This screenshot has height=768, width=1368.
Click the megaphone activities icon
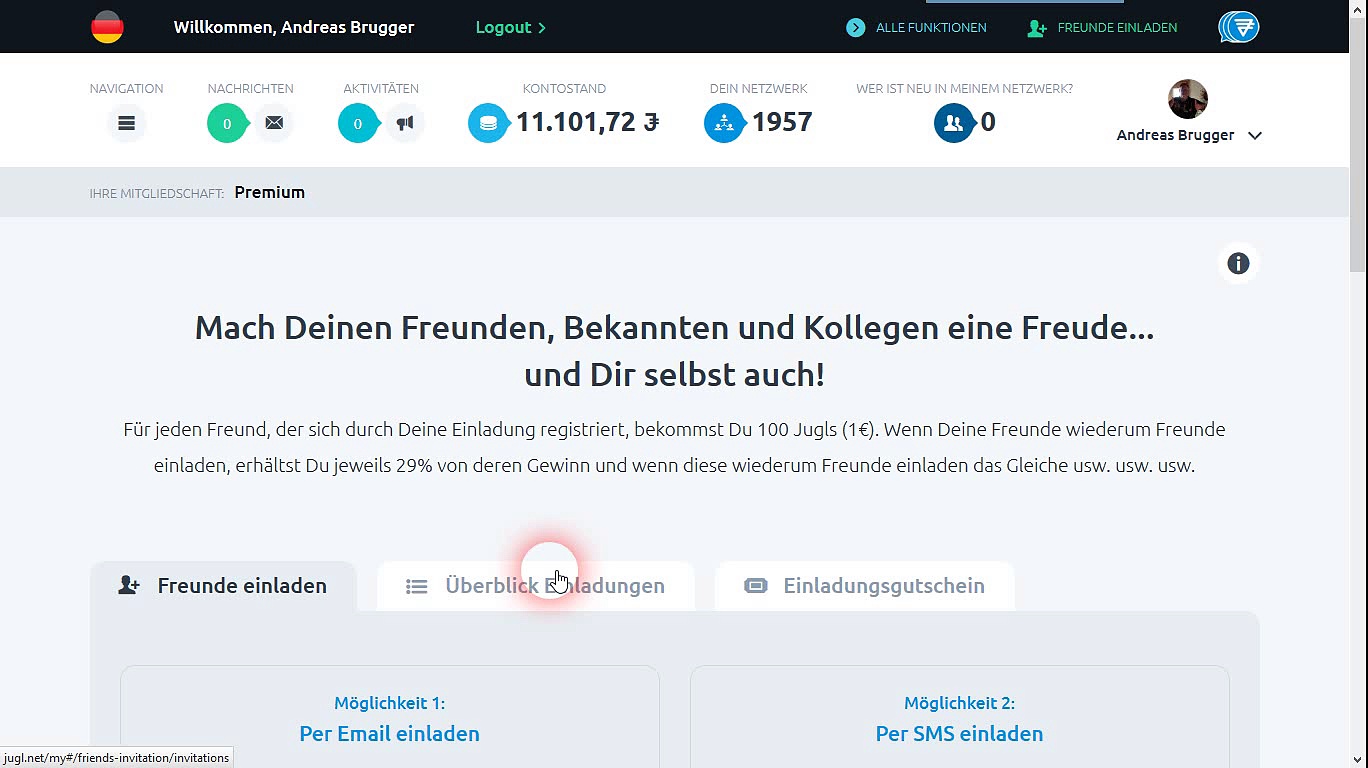tap(405, 123)
